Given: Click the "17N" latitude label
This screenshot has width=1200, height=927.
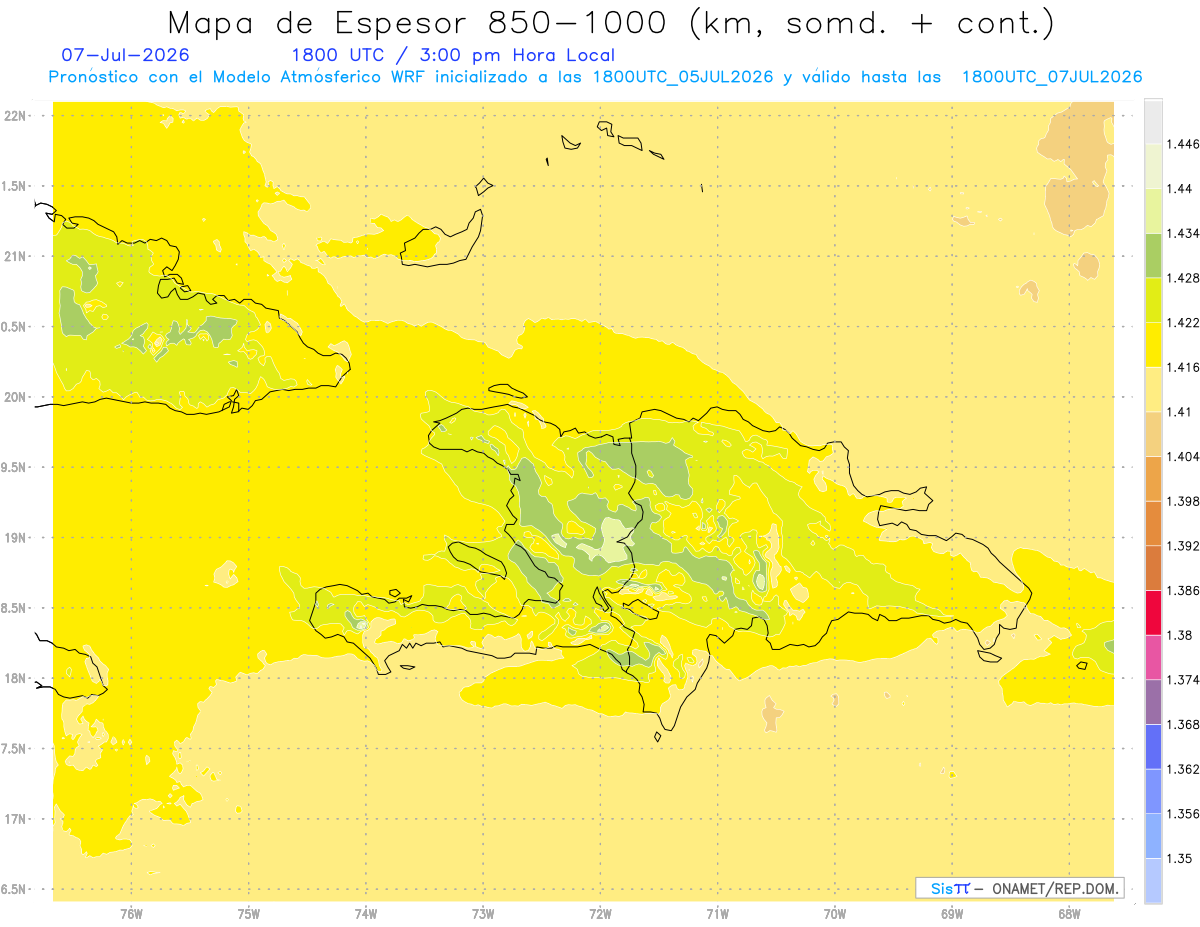Looking at the screenshot, I should click(x=16, y=819).
